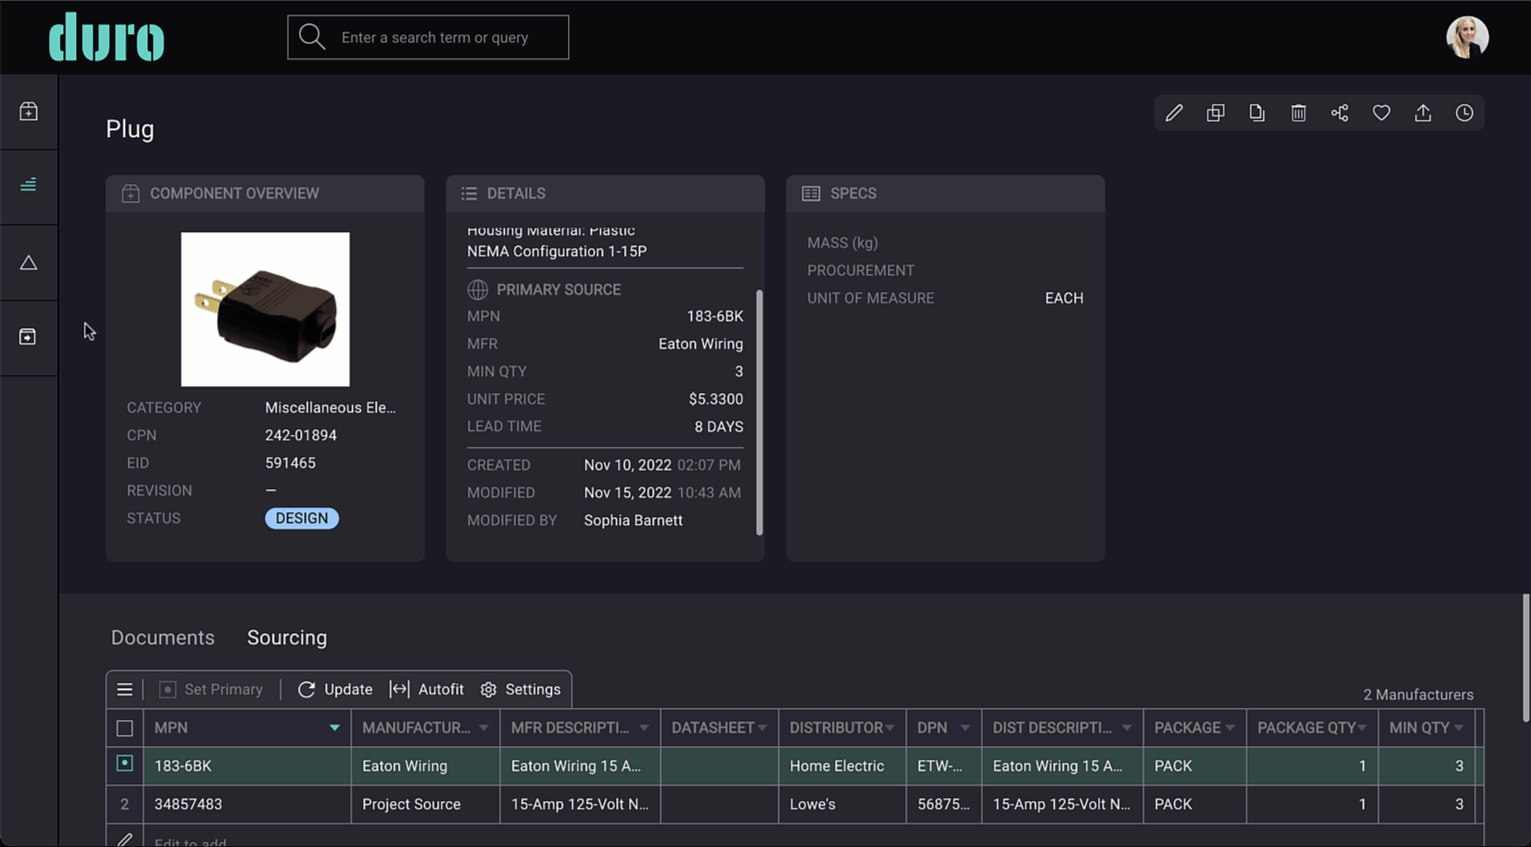The image size is (1531, 847).
Task: Open the MPN column dropdown arrow
Action: (334, 728)
